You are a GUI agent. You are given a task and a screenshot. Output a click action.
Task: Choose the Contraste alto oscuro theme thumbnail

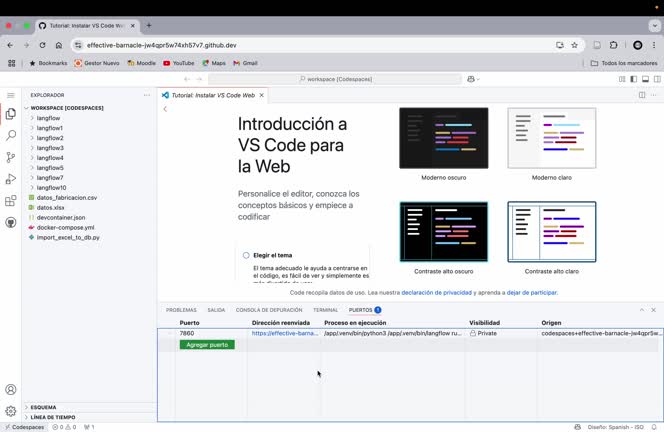[443, 232]
